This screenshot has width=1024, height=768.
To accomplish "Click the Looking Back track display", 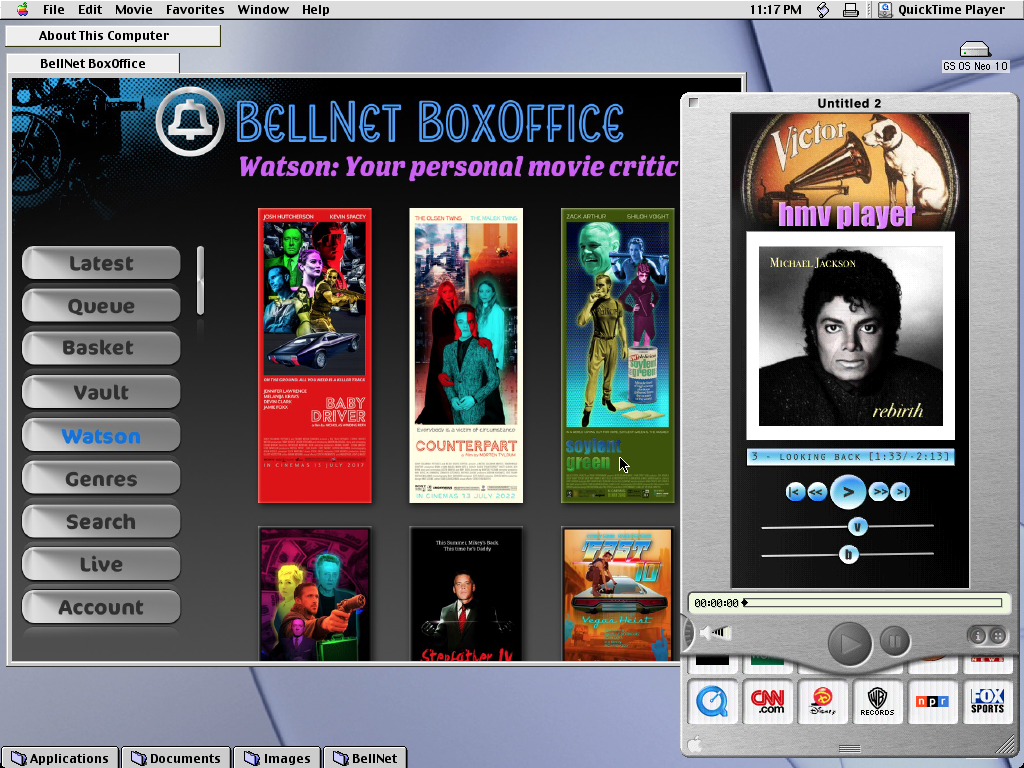I will pyautogui.click(x=850, y=456).
